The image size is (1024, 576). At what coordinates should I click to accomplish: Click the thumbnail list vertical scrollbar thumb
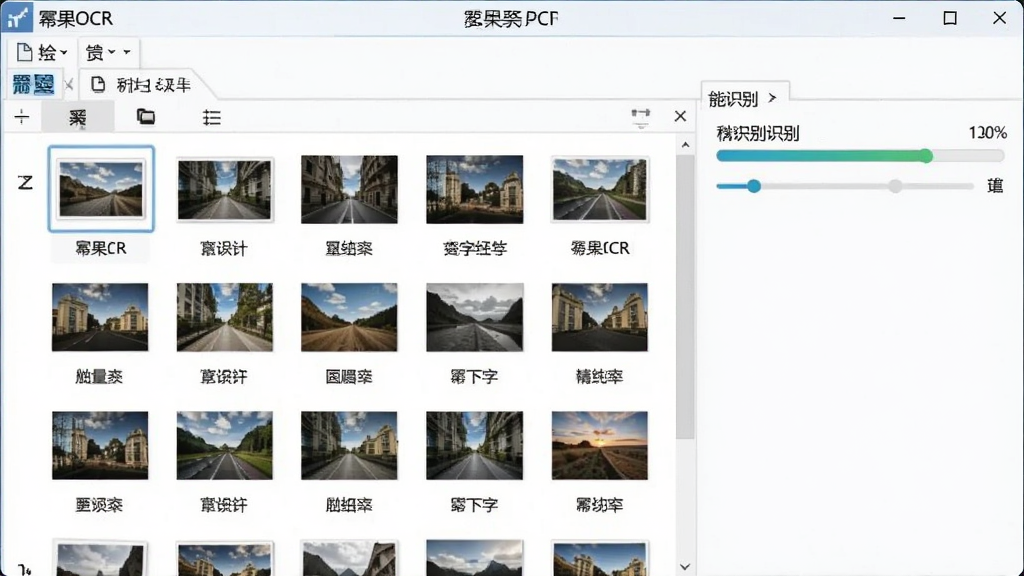click(685, 296)
